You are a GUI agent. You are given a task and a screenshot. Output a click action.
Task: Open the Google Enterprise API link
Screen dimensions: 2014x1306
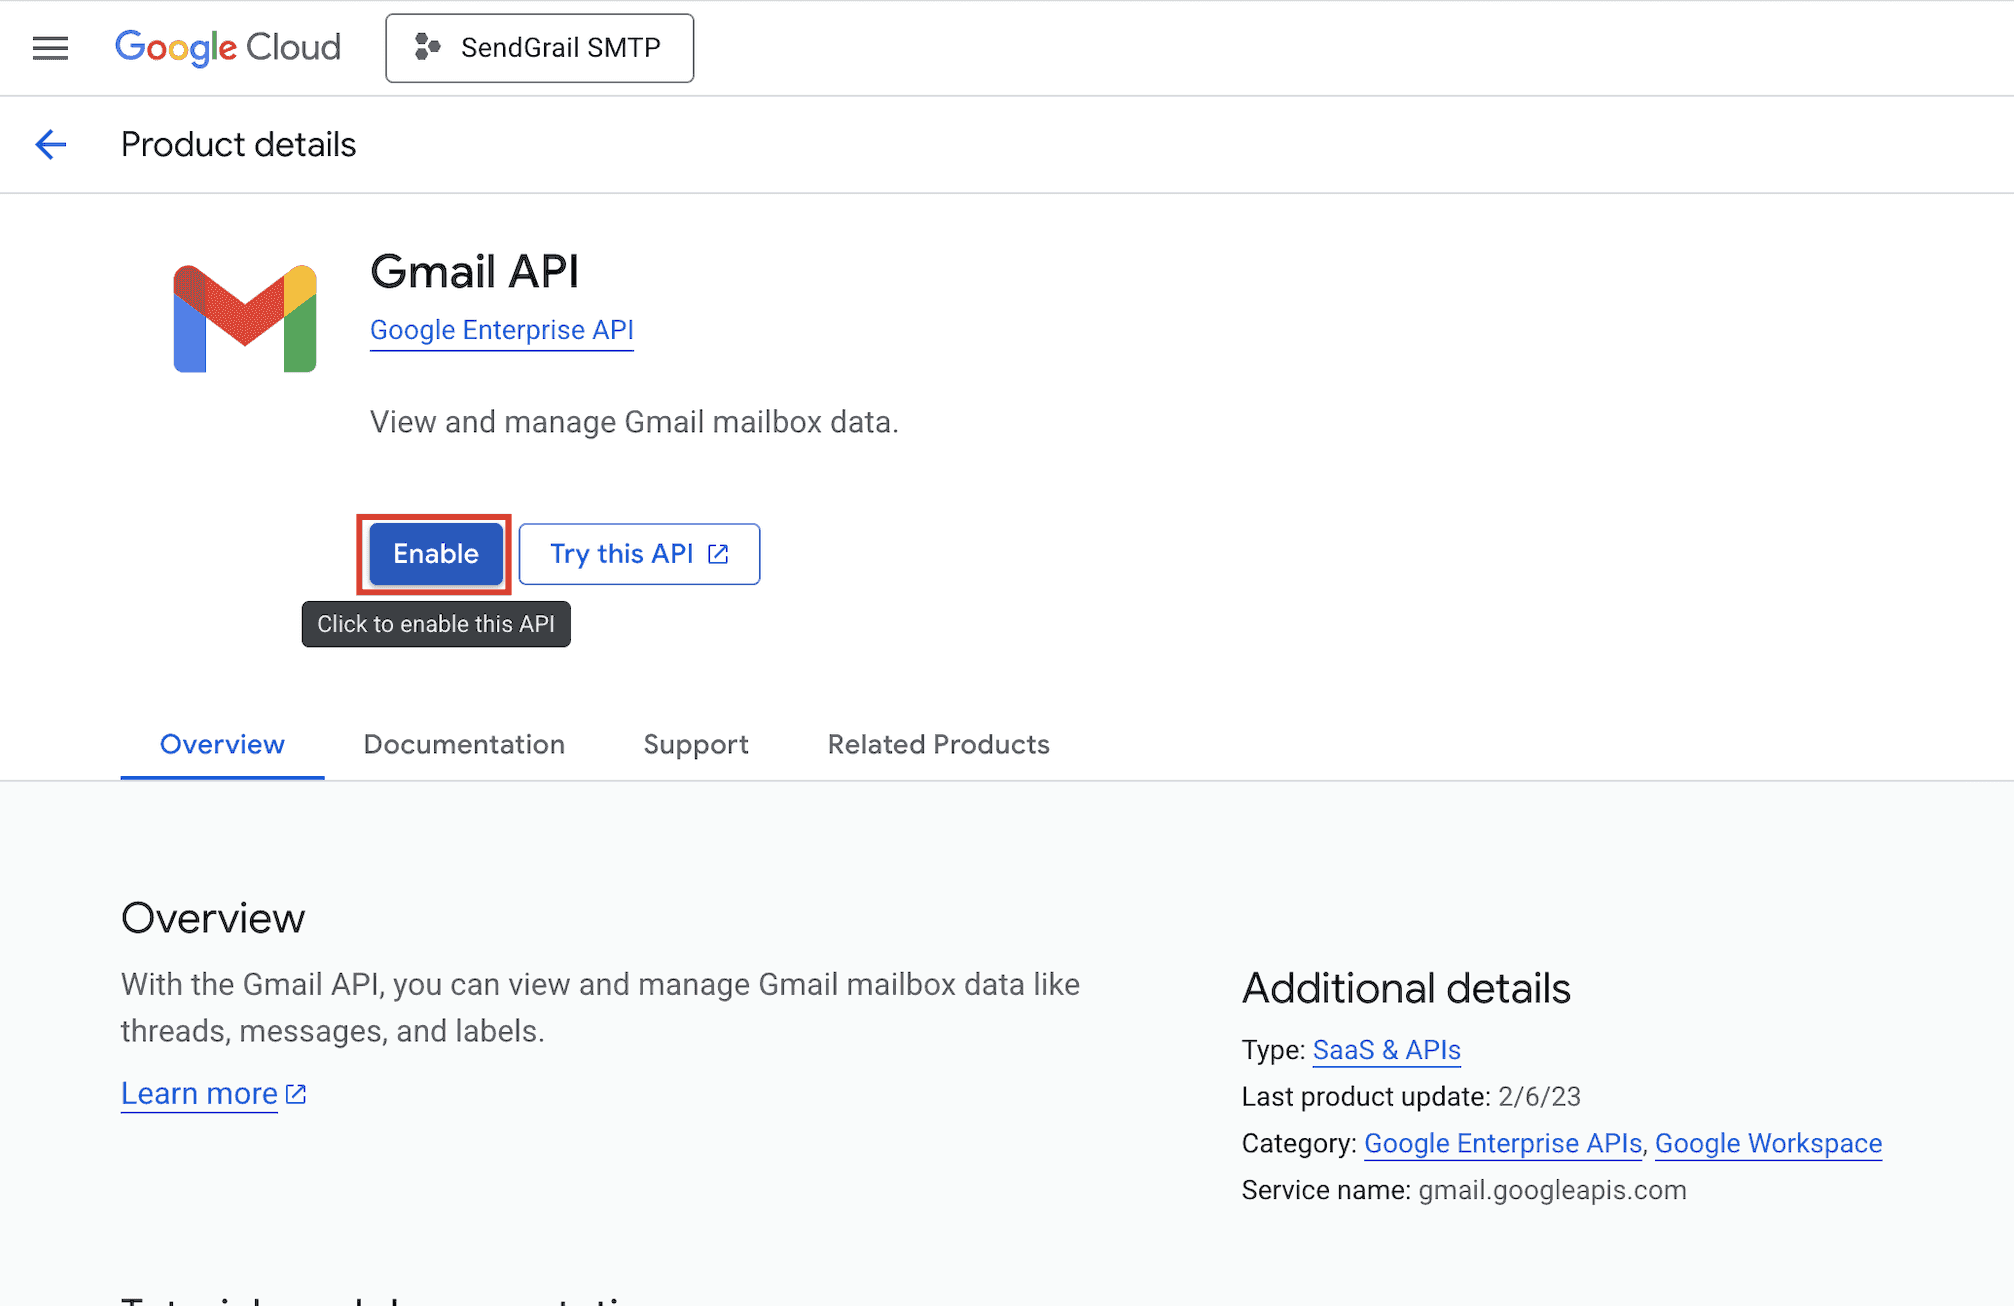[502, 330]
